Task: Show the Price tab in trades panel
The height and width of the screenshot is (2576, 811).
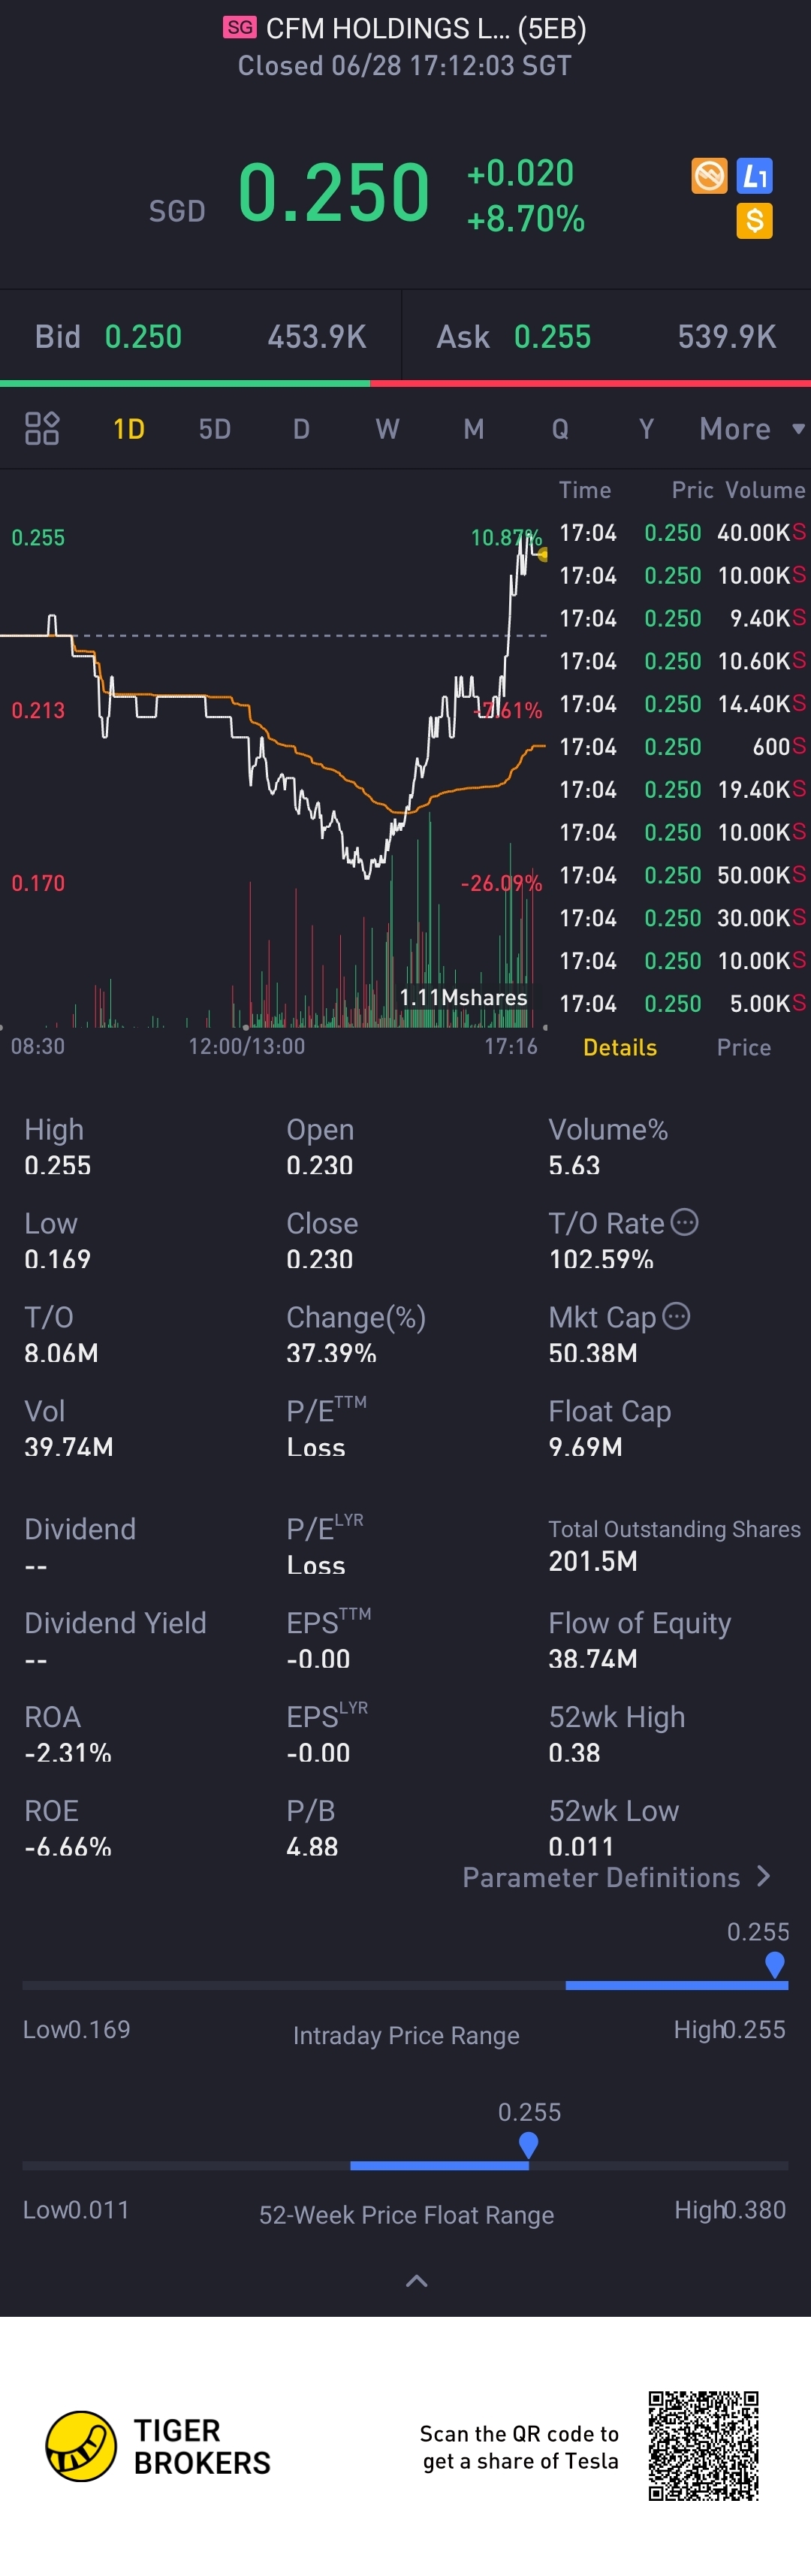Action: click(743, 1047)
